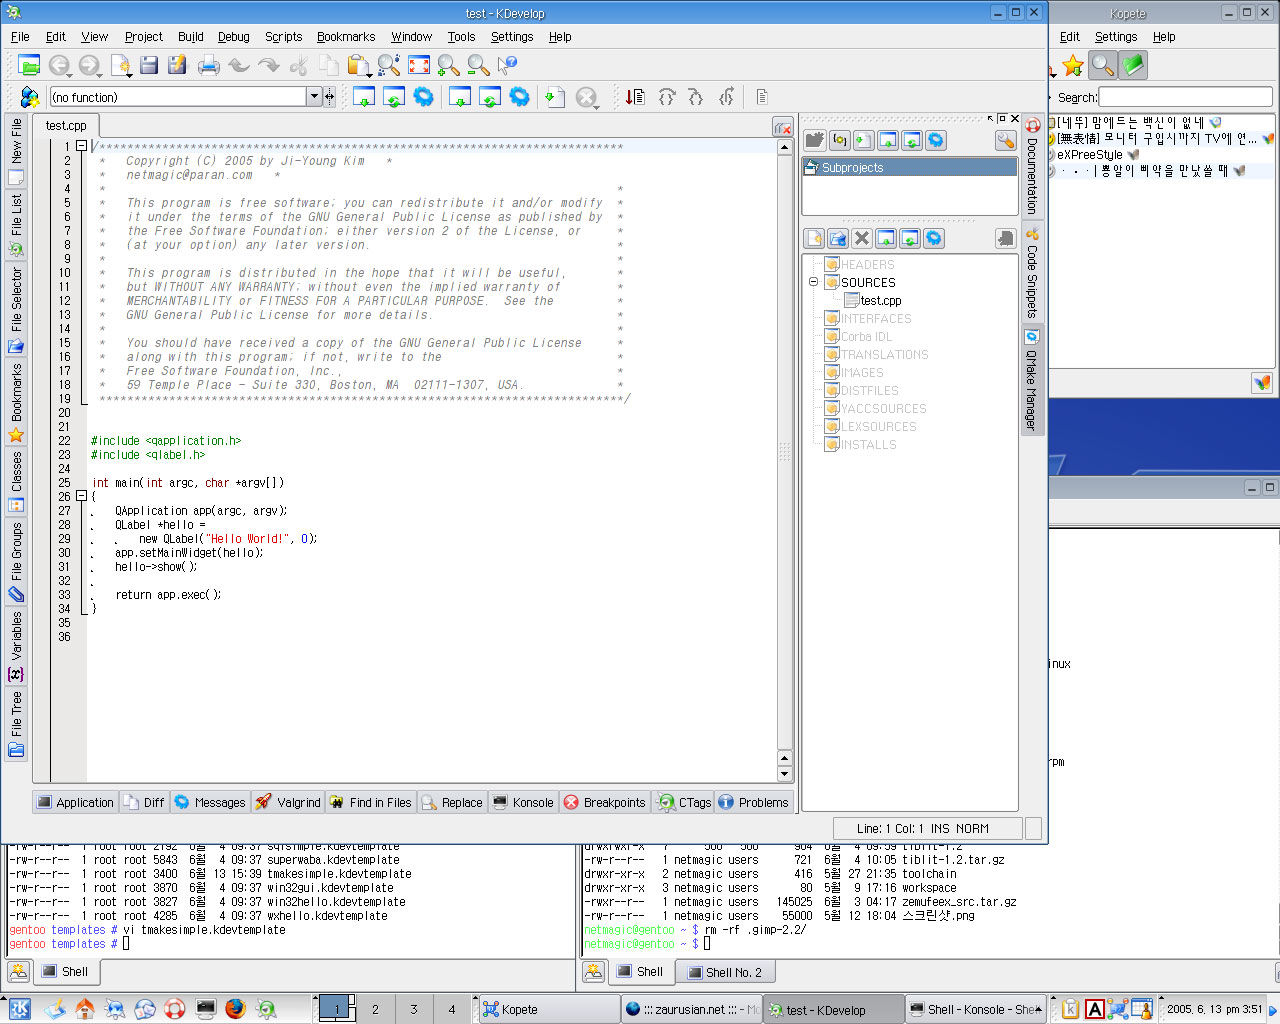
Task: Toggle the Bookmarks side panel
Action: 16,403
